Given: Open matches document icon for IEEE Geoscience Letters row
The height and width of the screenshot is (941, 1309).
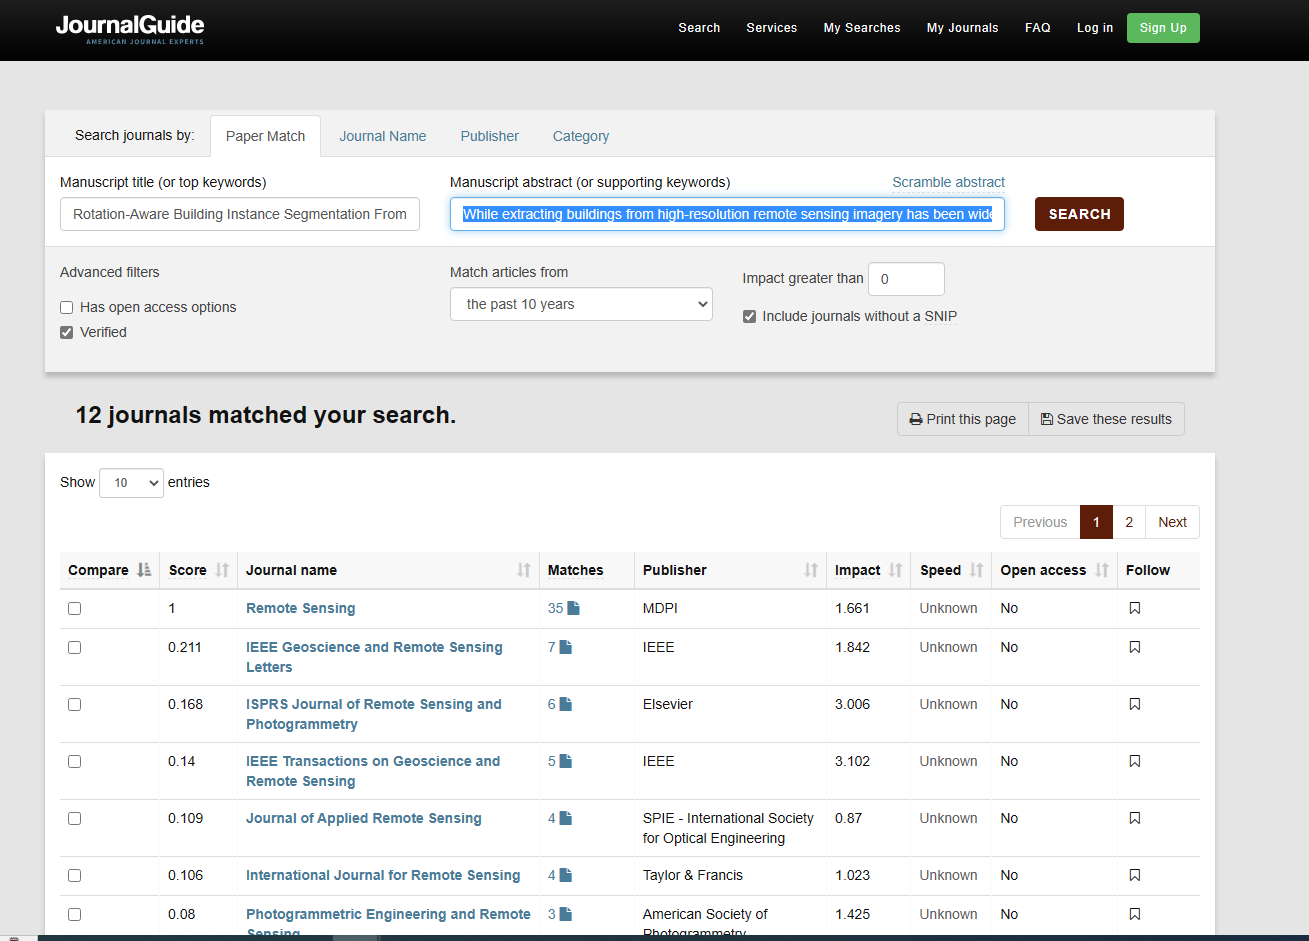Looking at the screenshot, I should [565, 647].
